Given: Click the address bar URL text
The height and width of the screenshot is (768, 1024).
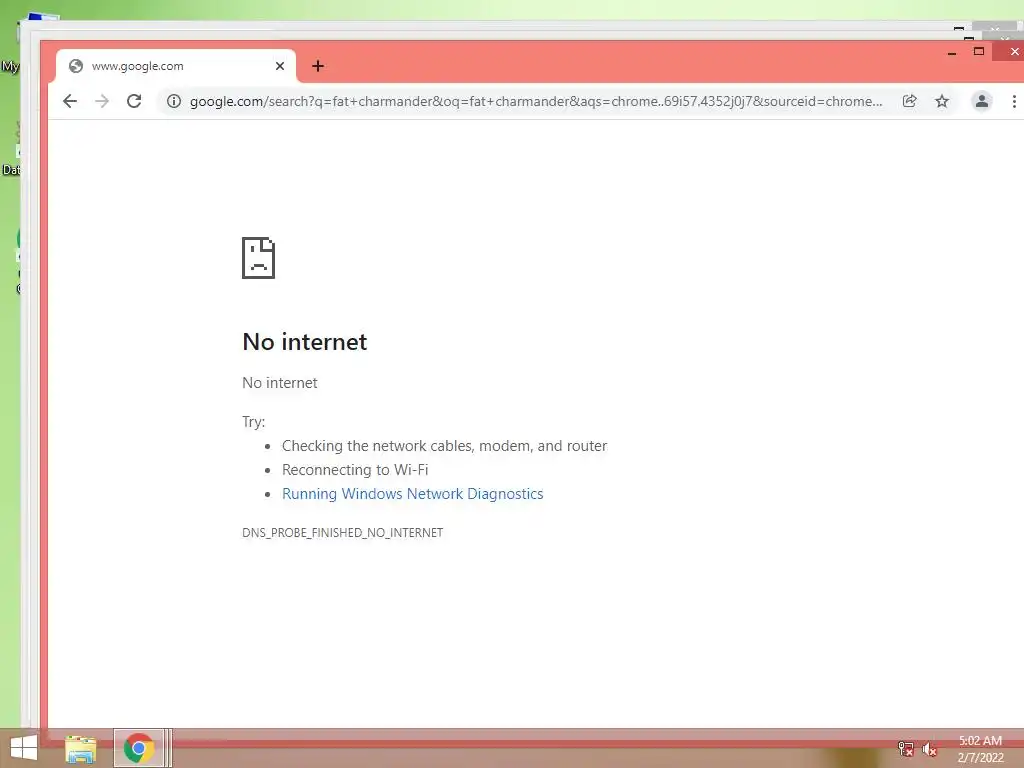Looking at the screenshot, I should 536,101.
